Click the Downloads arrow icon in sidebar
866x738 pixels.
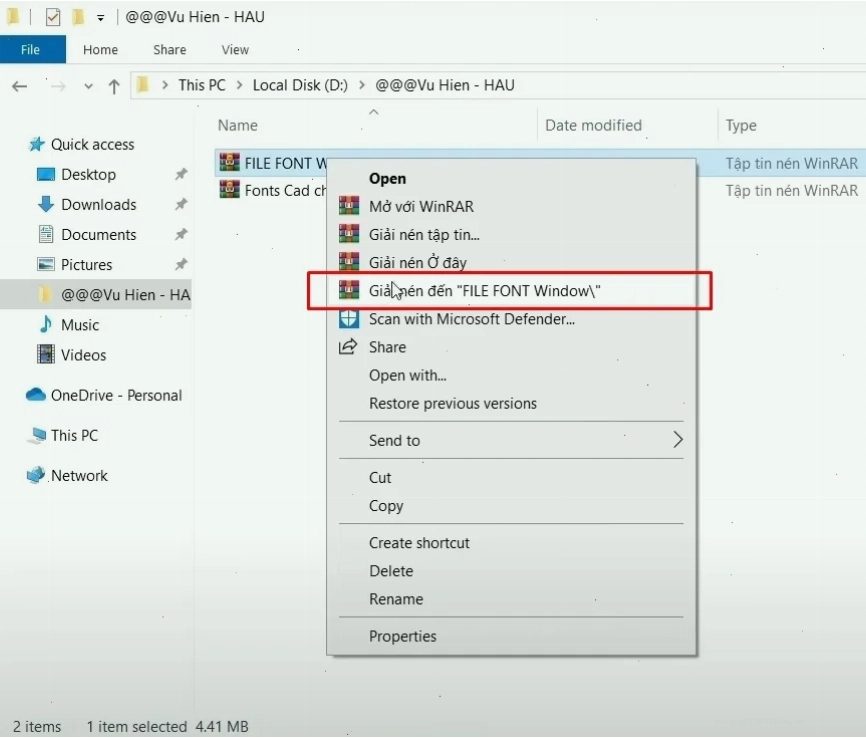pos(46,204)
